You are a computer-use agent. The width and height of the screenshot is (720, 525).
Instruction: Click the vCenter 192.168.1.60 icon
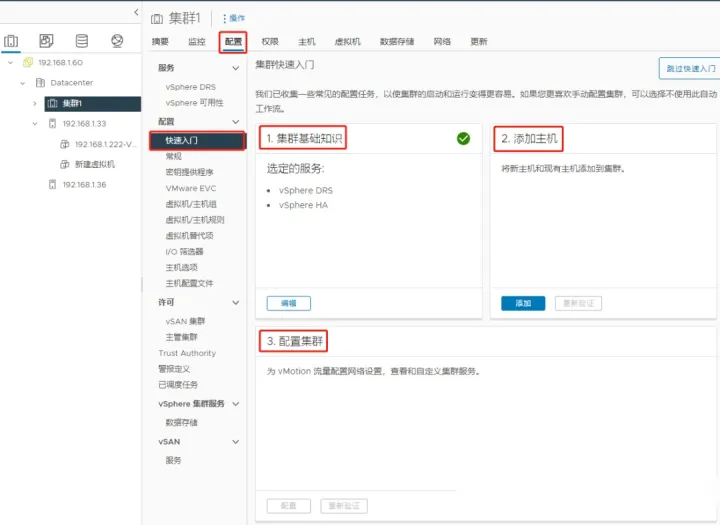point(28,62)
